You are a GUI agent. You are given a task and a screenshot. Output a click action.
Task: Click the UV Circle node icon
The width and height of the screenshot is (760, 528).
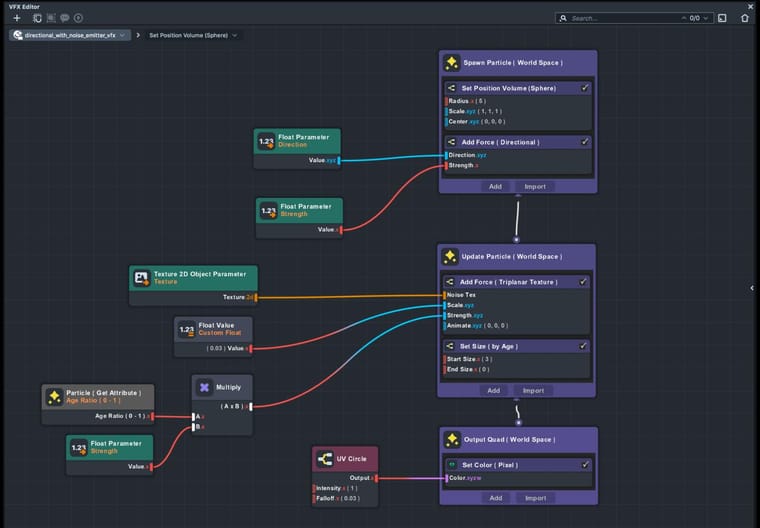(325, 459)
